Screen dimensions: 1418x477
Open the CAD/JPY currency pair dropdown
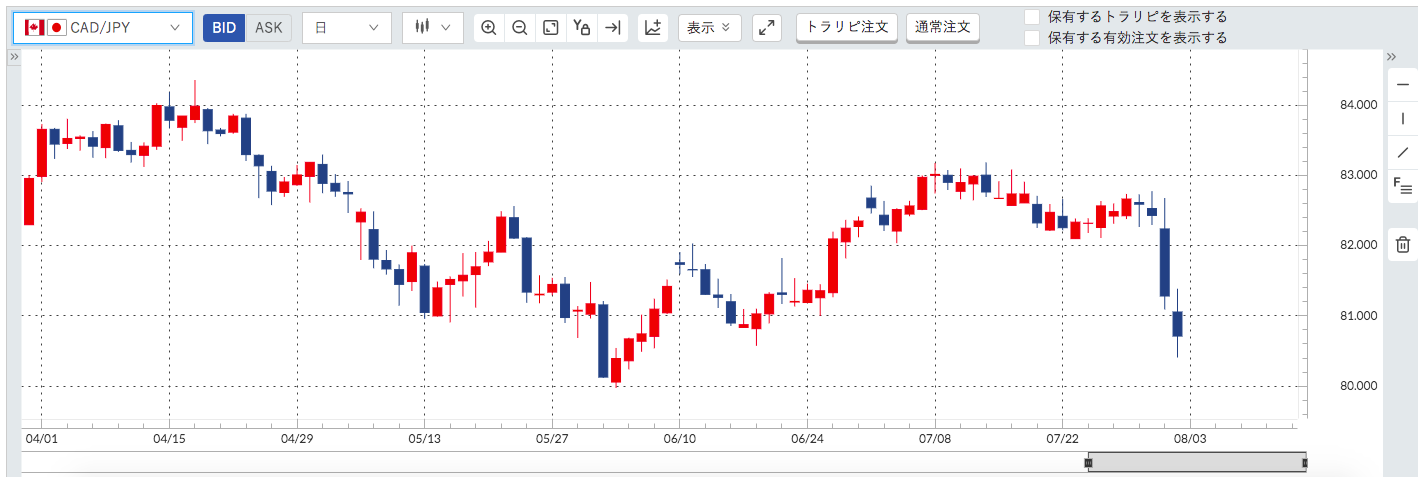[102, 28]
